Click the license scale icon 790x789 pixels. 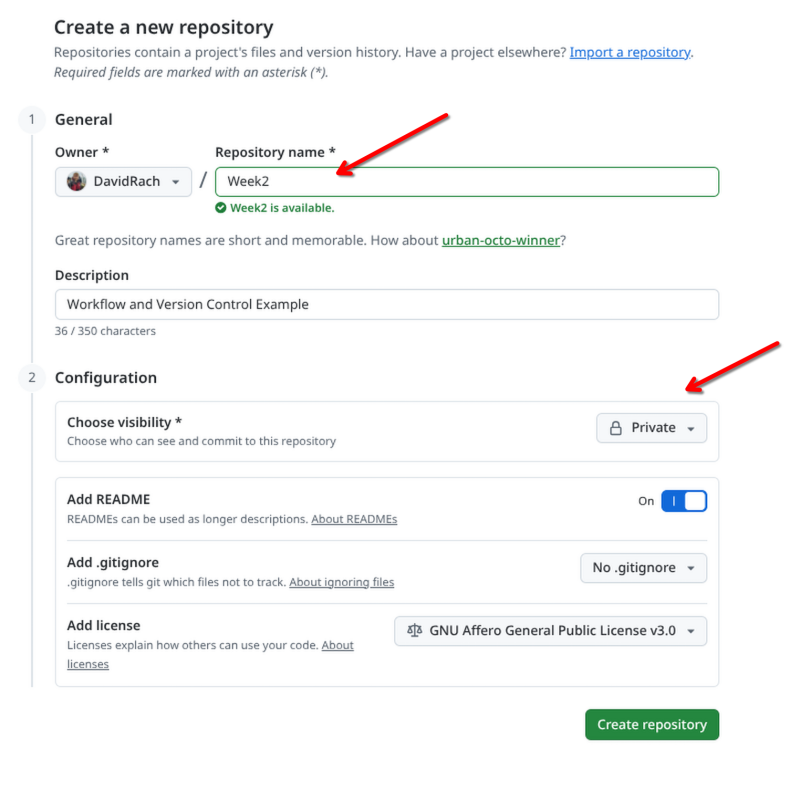pos(414,631)
